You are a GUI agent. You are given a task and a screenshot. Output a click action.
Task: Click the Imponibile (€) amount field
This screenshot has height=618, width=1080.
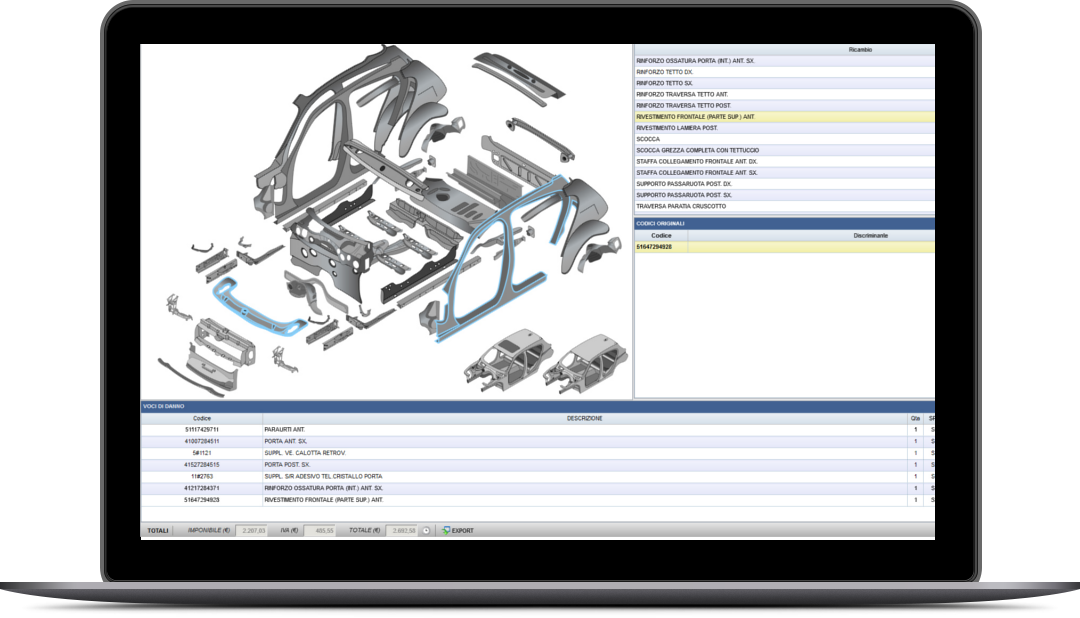(x=252, y=530)
